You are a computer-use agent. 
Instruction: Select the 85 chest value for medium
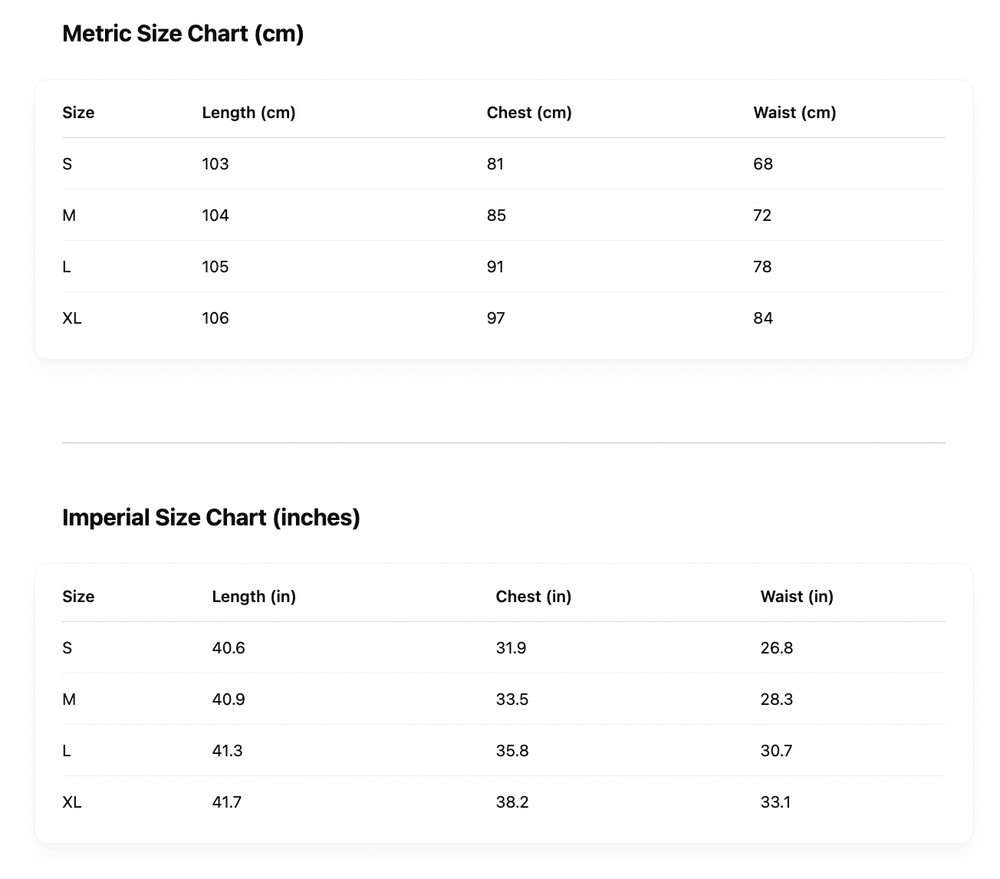496,216
